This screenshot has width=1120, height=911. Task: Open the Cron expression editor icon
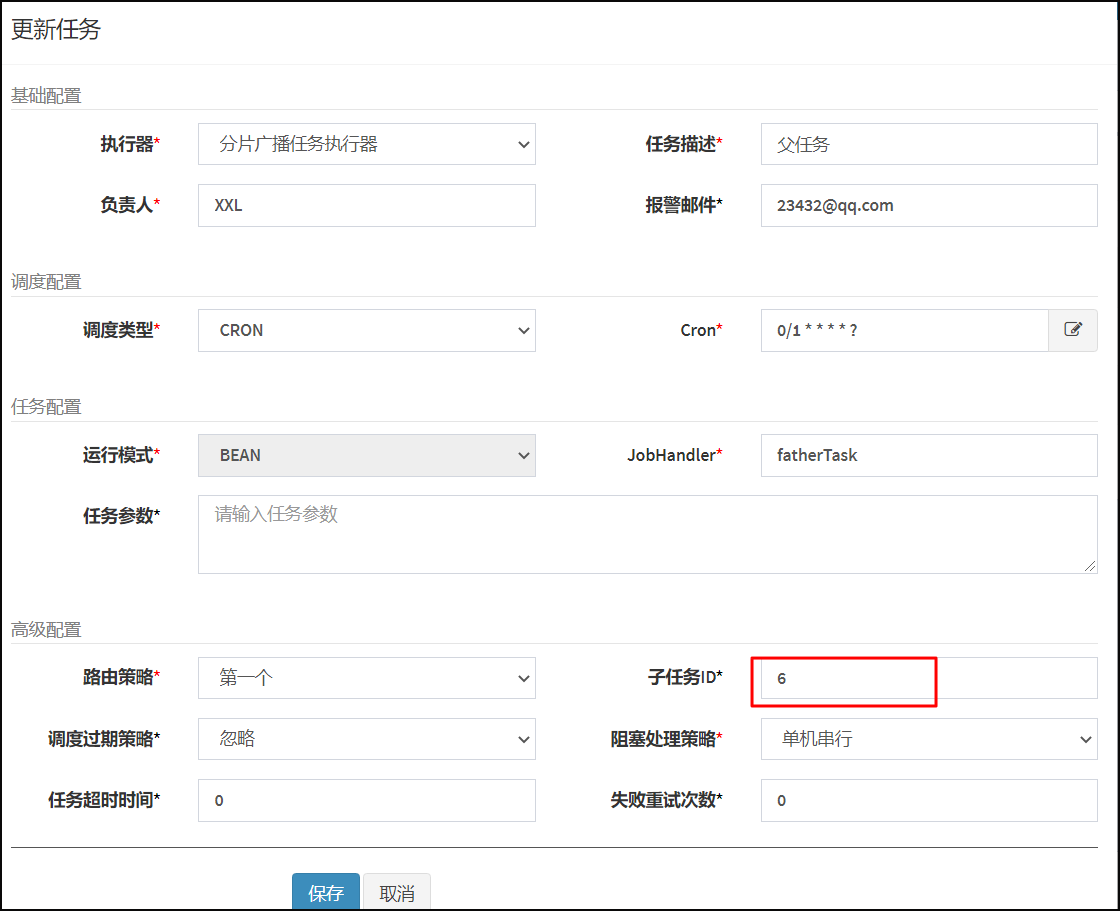click(x=1073, y=330)
